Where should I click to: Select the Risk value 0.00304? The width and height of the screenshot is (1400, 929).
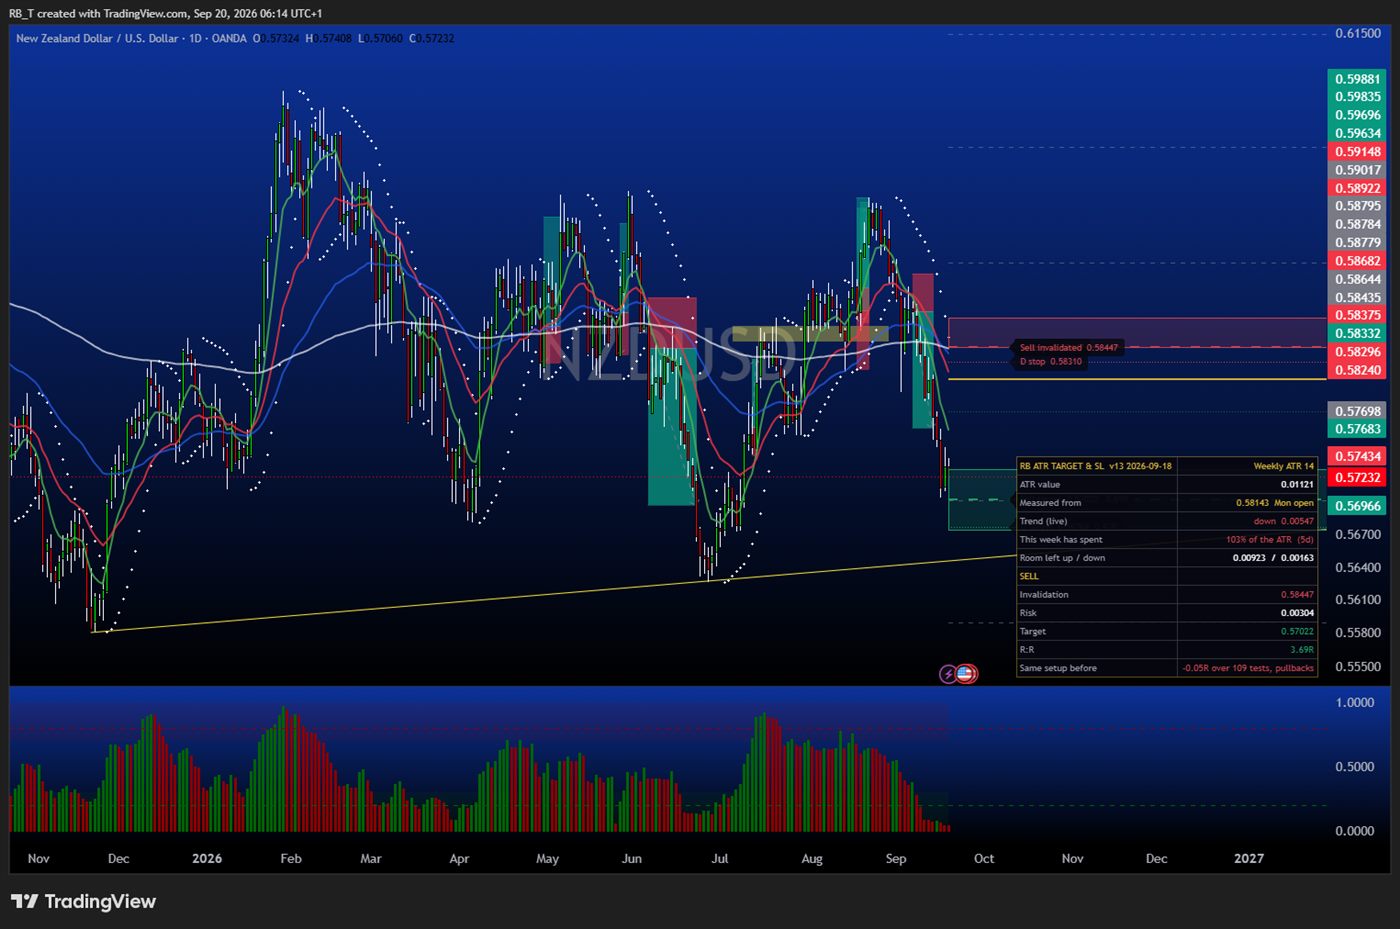tap(1297, 613)
